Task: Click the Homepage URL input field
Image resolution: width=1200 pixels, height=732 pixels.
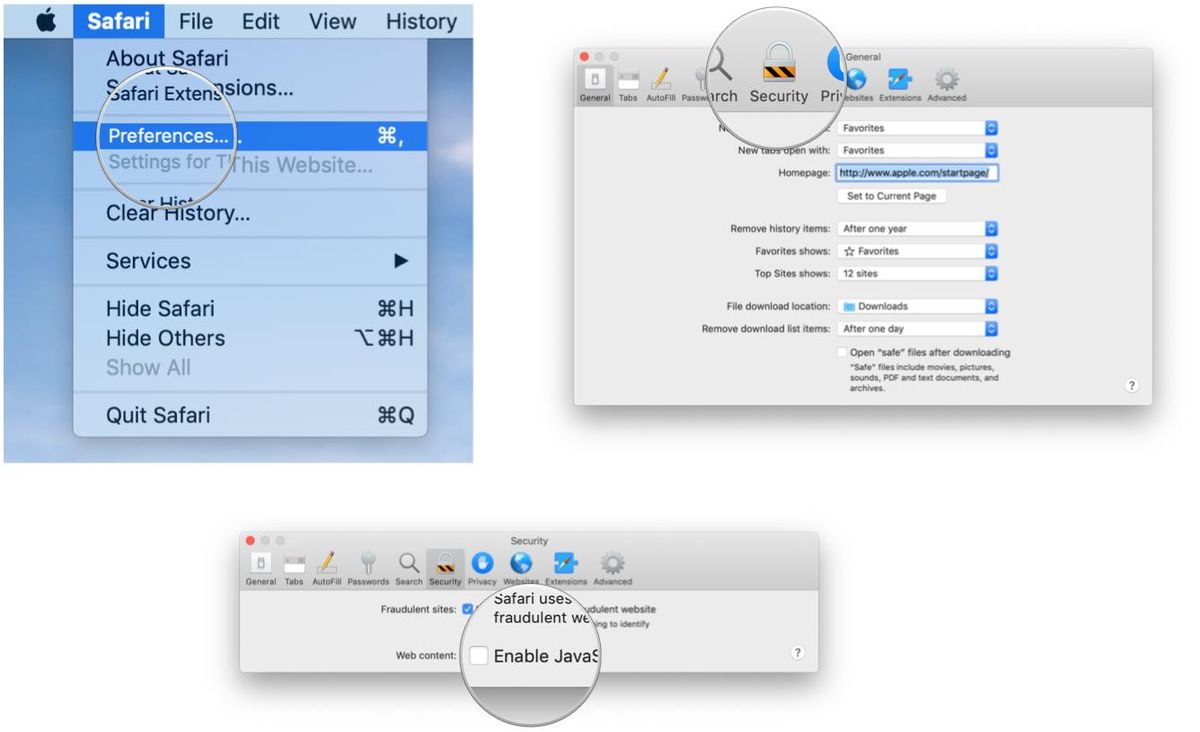Action: tap(917, 172)
